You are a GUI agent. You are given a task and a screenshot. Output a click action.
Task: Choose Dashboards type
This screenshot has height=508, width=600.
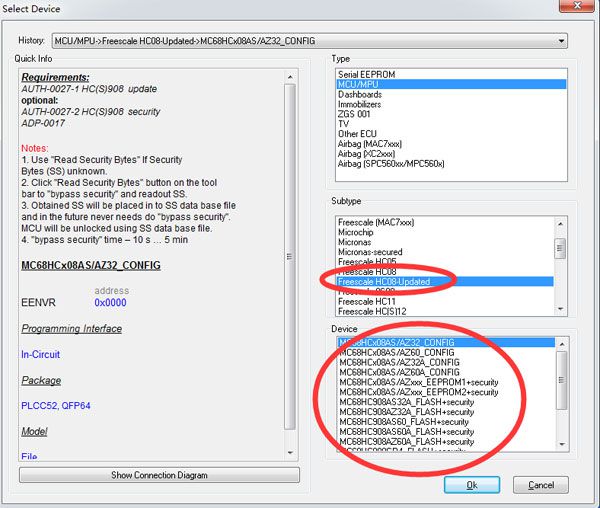451,94
